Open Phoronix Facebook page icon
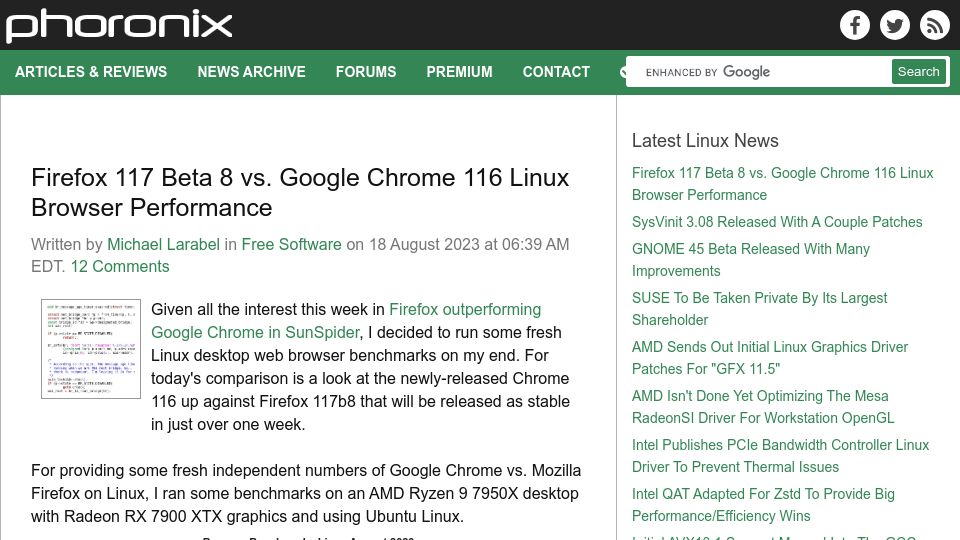 tap(855, 25)
